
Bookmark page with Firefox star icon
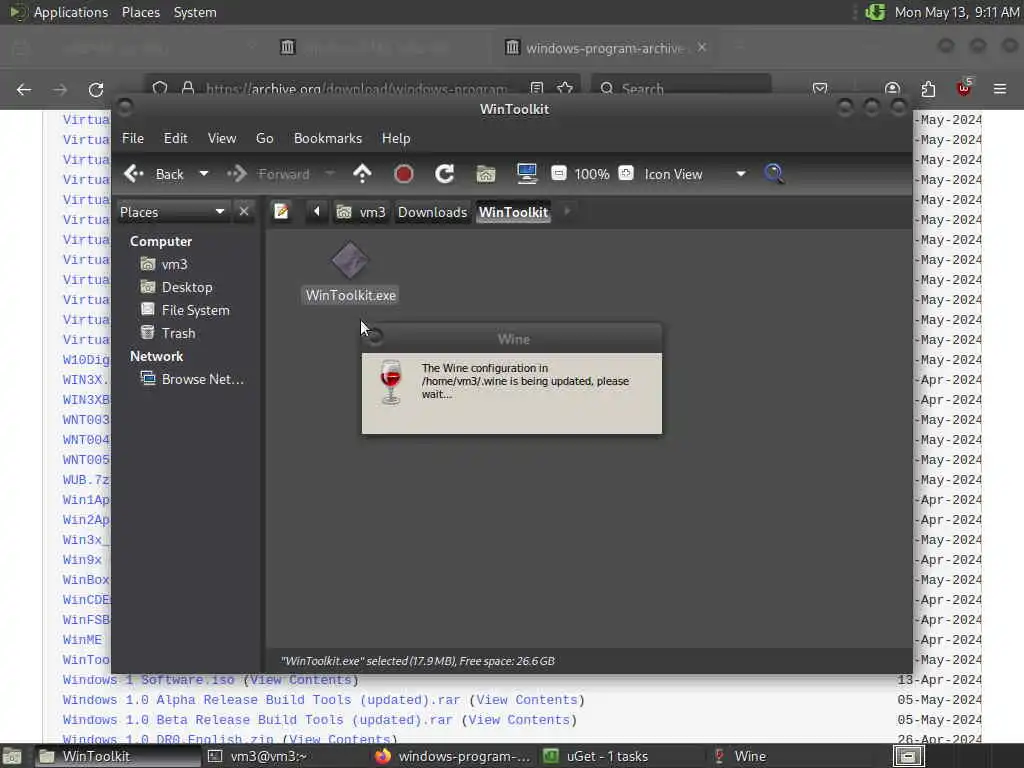coord(565,88)
